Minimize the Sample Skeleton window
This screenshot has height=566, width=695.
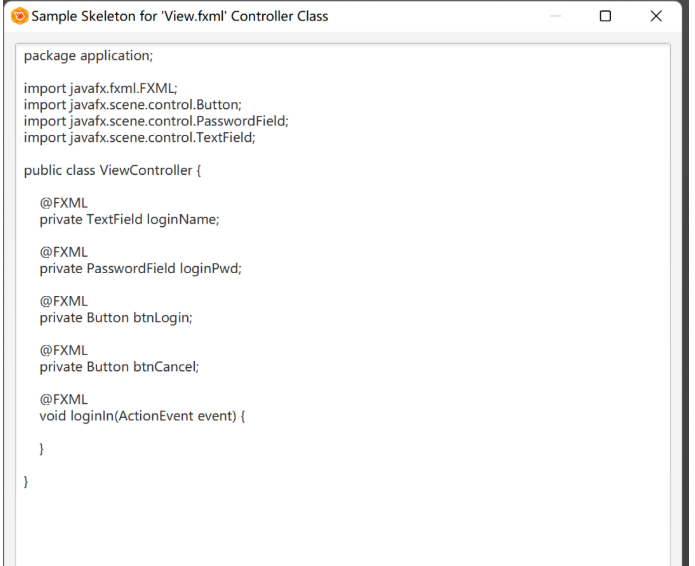click(x=556, y=16)
